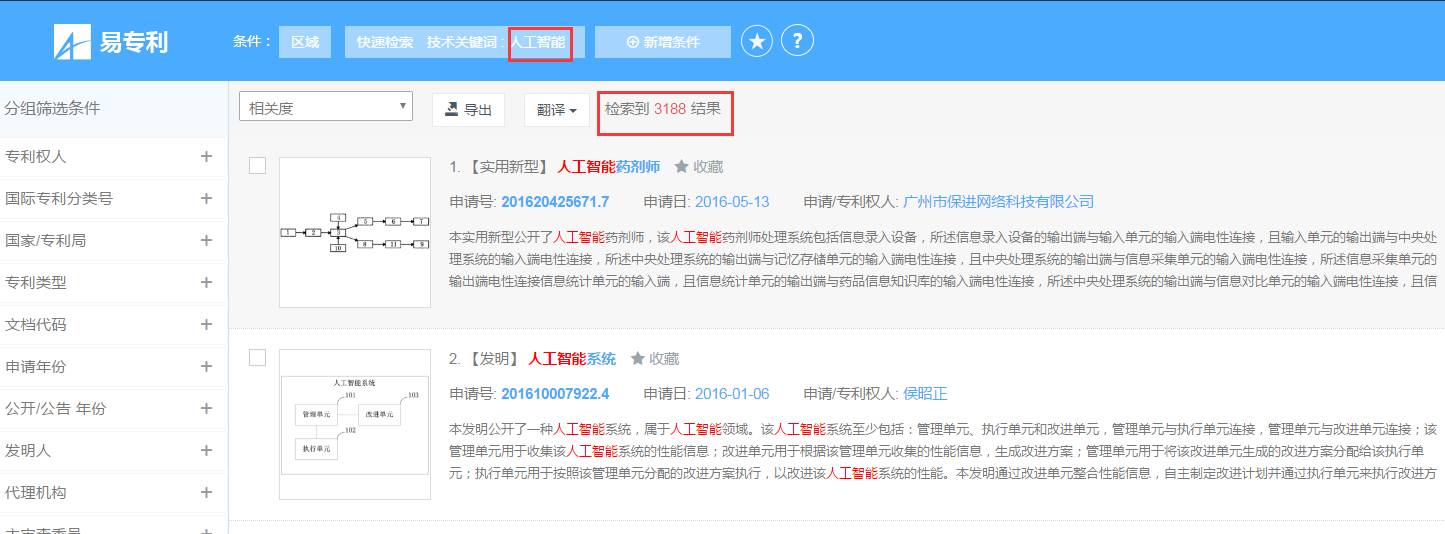
Task: Click the 导出 export button
Action: 468,110
